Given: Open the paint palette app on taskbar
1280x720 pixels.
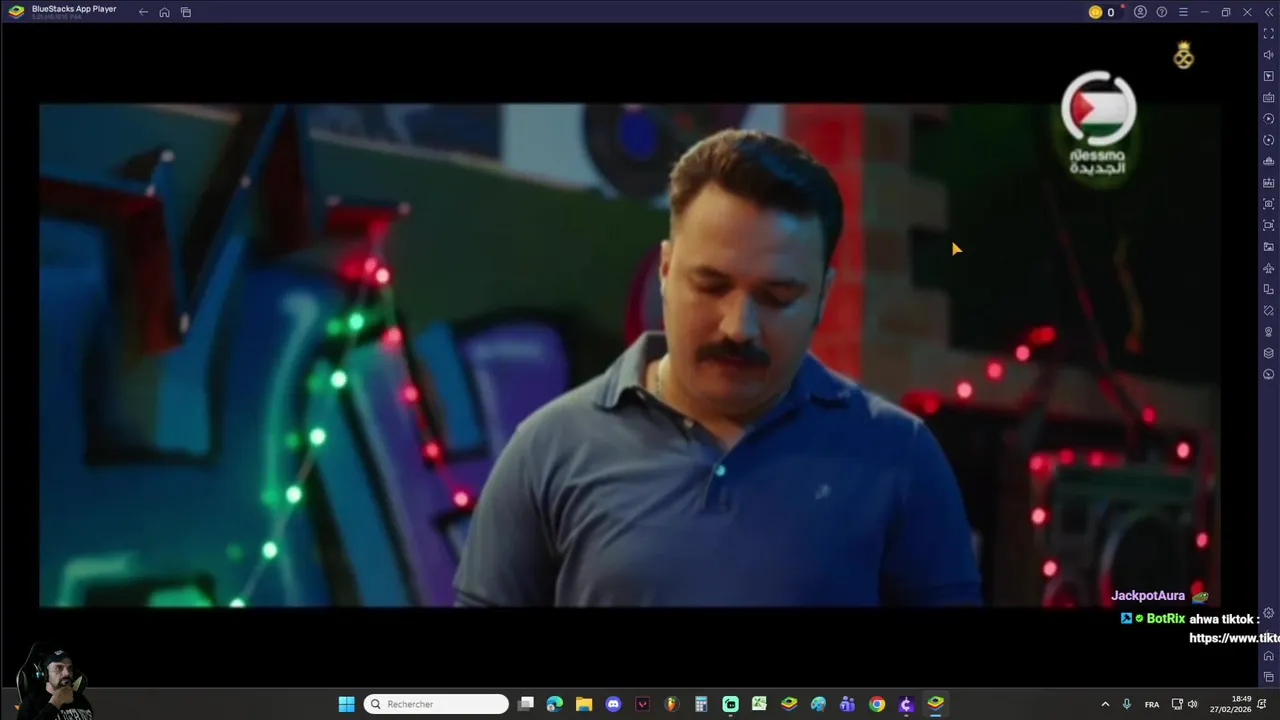Looking at the screenshot, I should click(x=819, y=704).
